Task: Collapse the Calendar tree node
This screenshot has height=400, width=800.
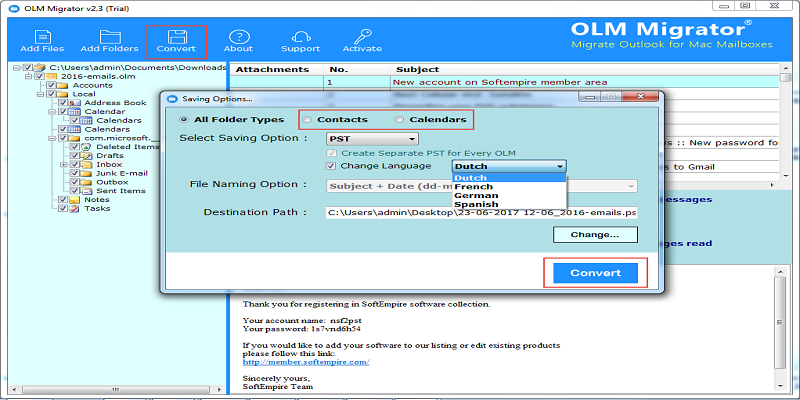Action: click(52, 111)
